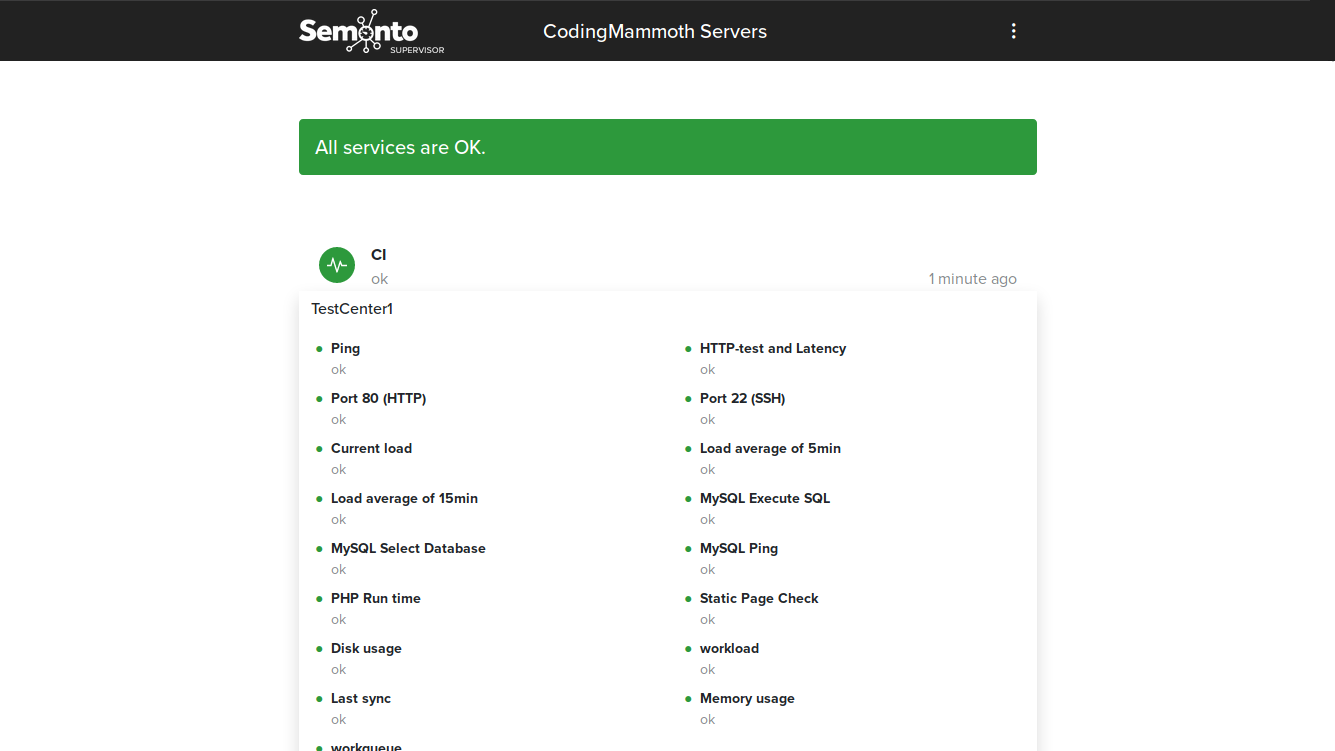Select the CI server name
1335x751 pixels.
tap(378, 254)
